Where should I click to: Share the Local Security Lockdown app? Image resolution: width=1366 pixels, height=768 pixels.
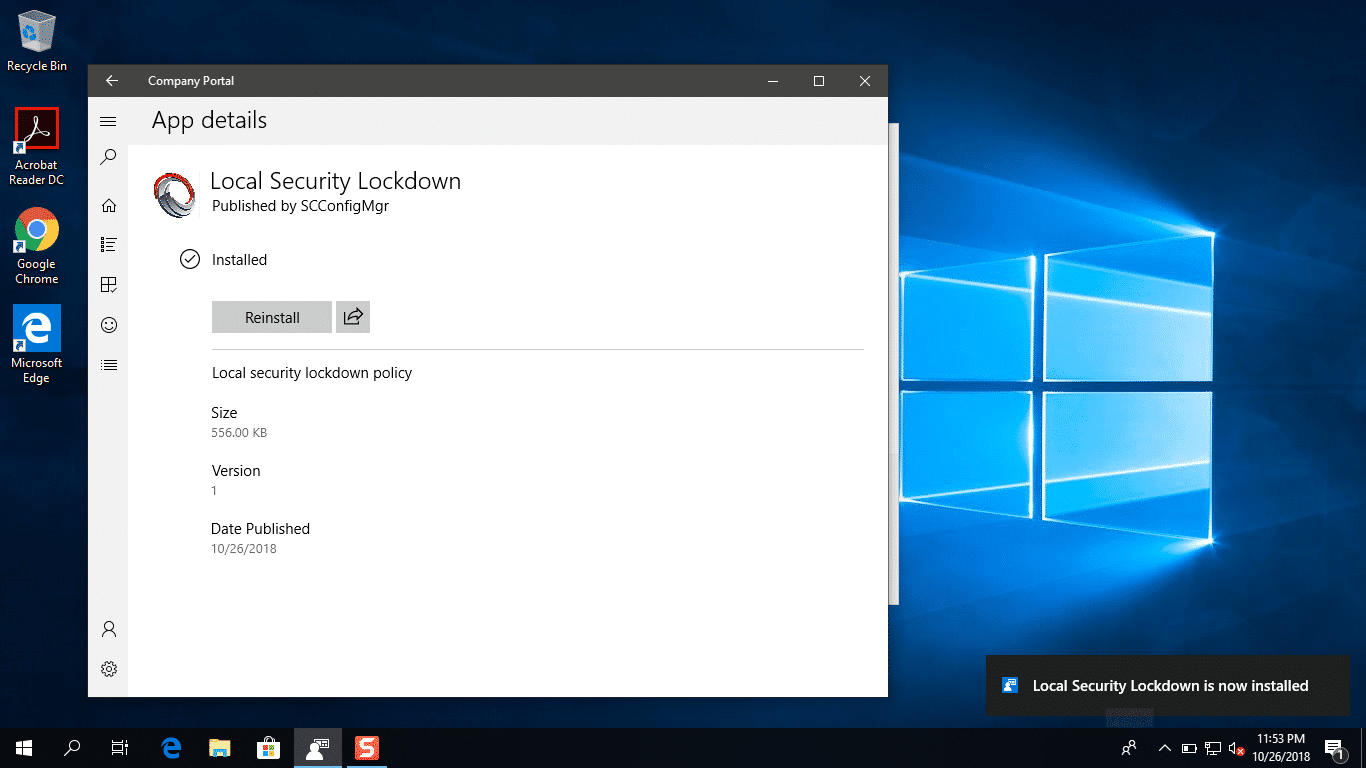[x=353, y=317]
